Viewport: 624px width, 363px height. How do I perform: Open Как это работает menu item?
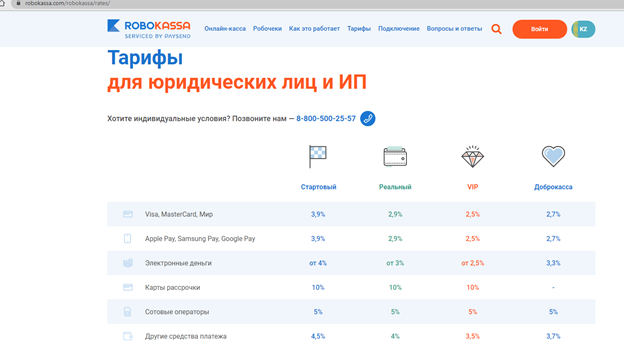314,29
